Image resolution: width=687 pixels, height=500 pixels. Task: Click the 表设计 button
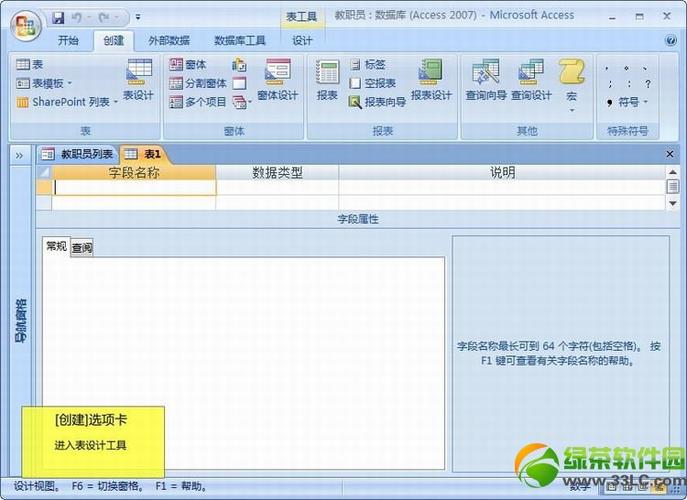coord(138,80)
